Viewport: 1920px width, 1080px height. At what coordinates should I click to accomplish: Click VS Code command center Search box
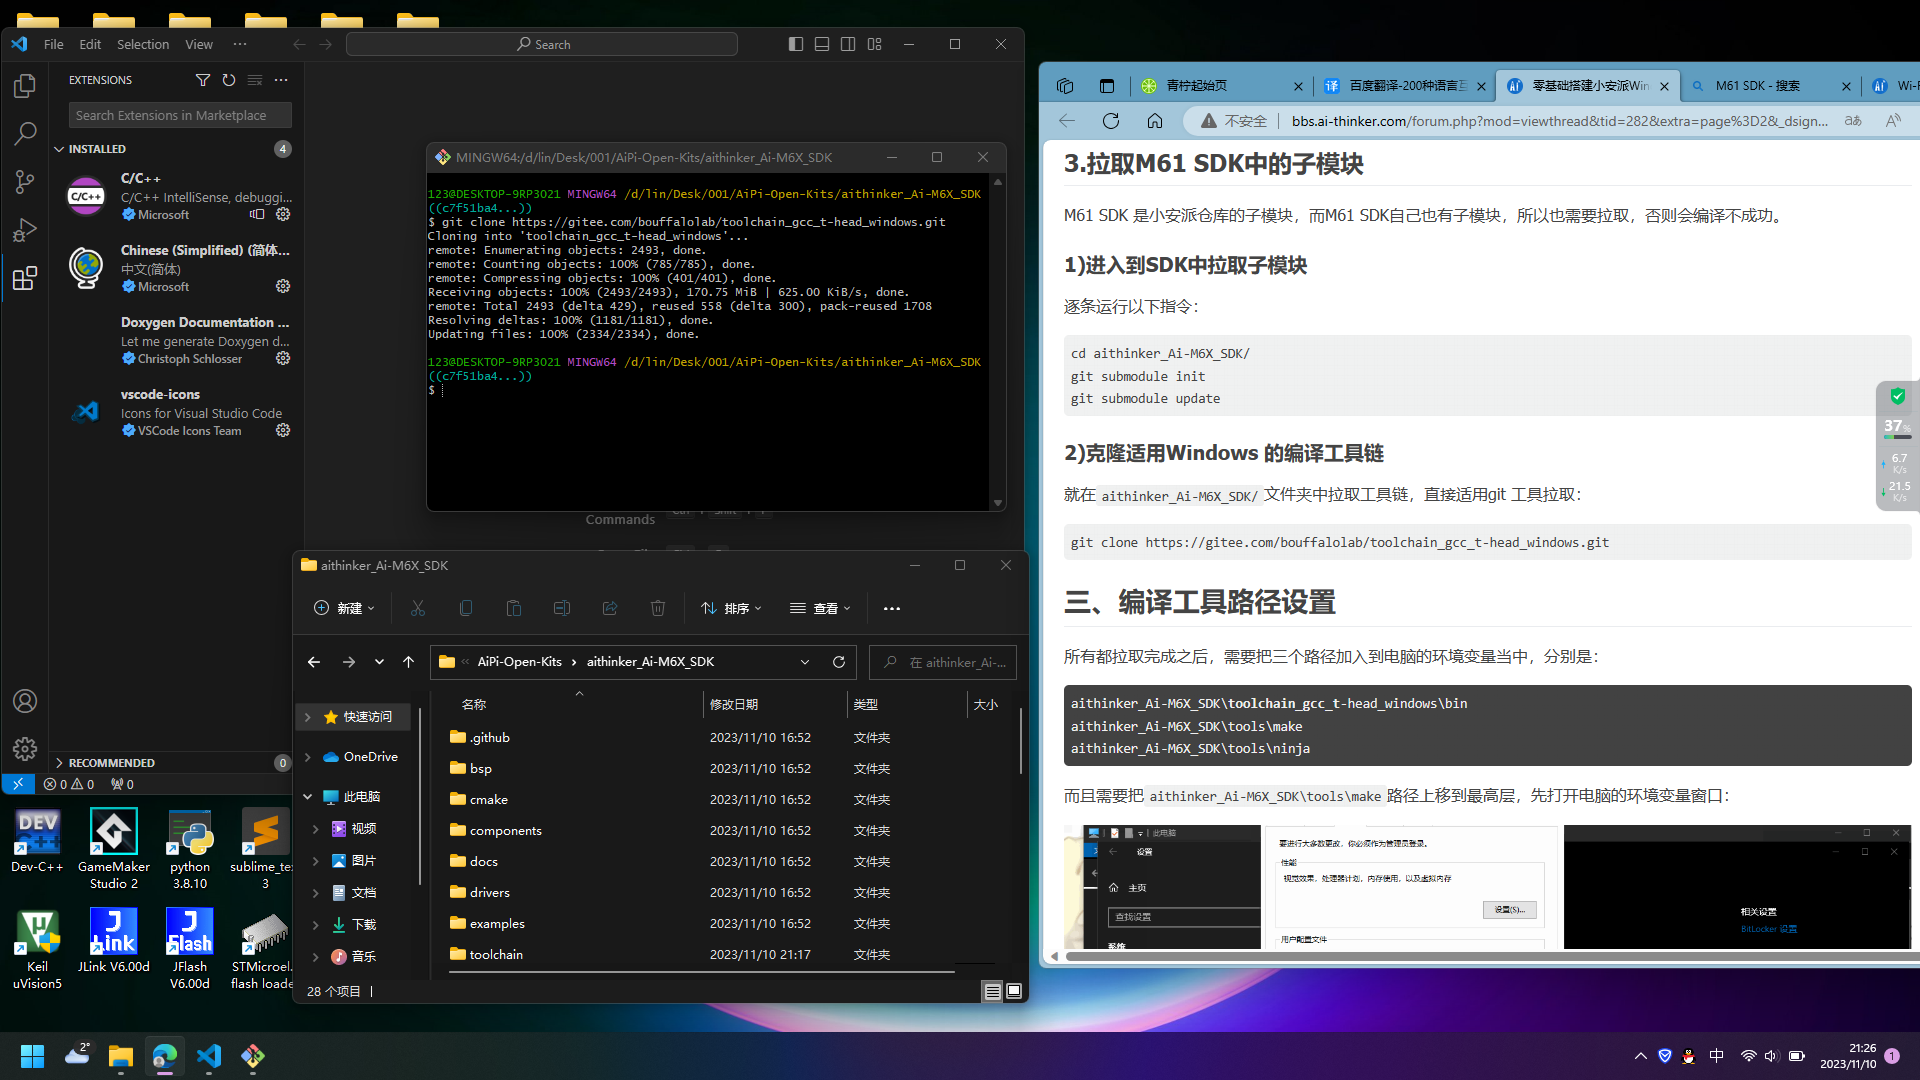542,44
